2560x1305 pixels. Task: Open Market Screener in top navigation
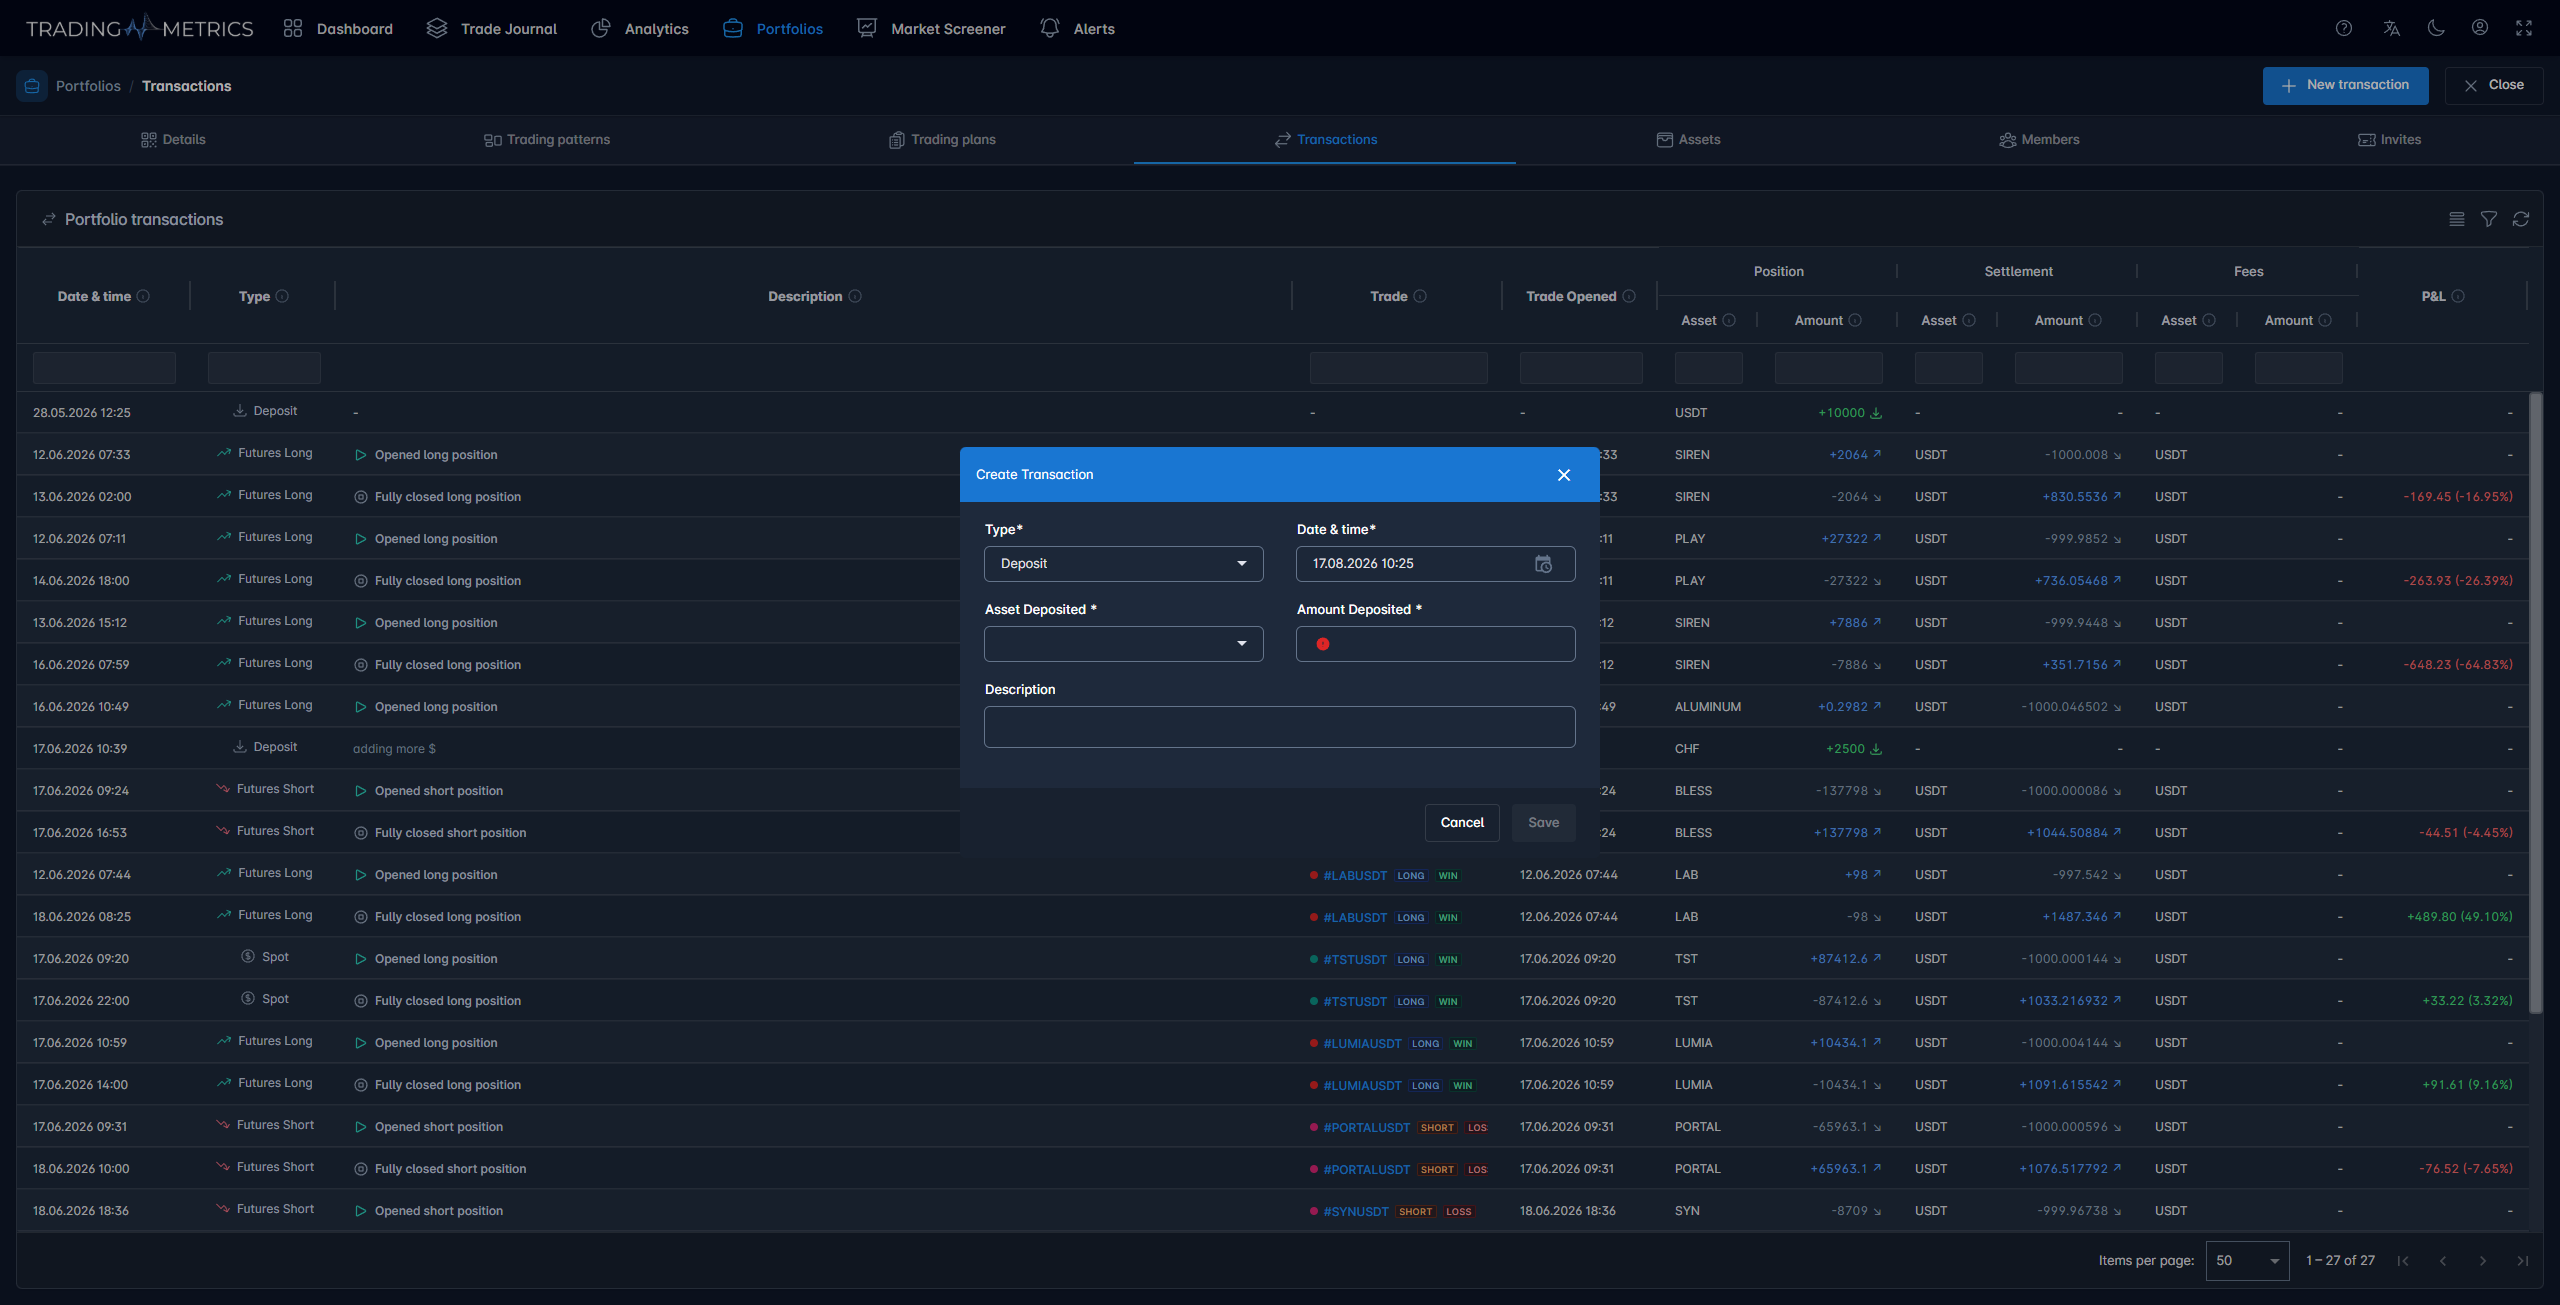click(x=931, y=29)
